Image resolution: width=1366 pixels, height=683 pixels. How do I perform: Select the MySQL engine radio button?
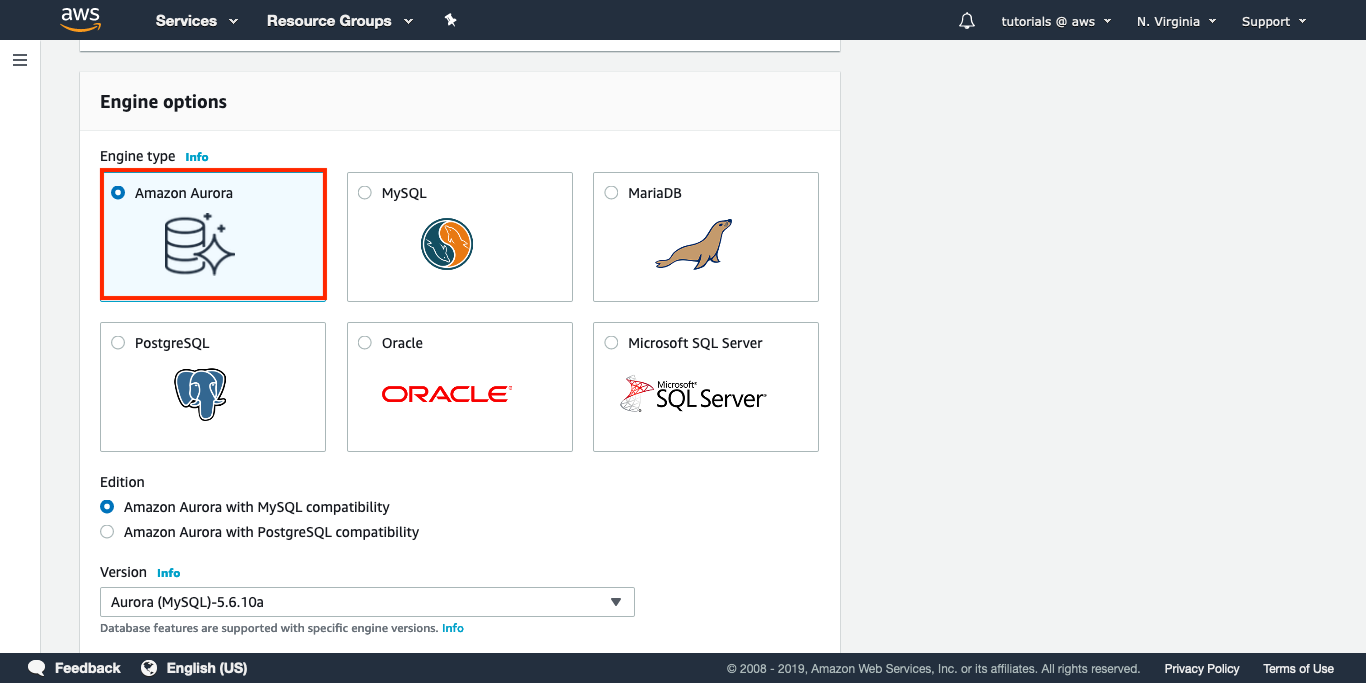(x=365, y=193)
